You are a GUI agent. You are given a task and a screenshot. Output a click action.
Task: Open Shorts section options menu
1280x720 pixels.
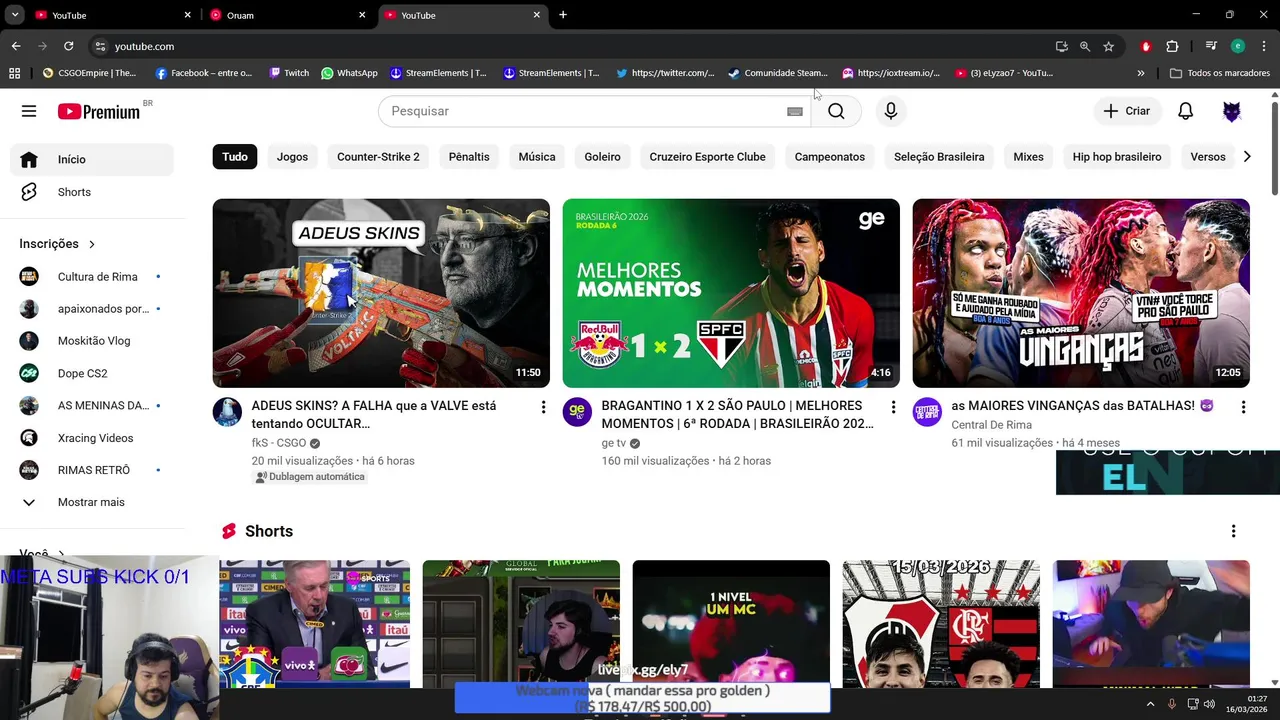(x=1233, y=531)
